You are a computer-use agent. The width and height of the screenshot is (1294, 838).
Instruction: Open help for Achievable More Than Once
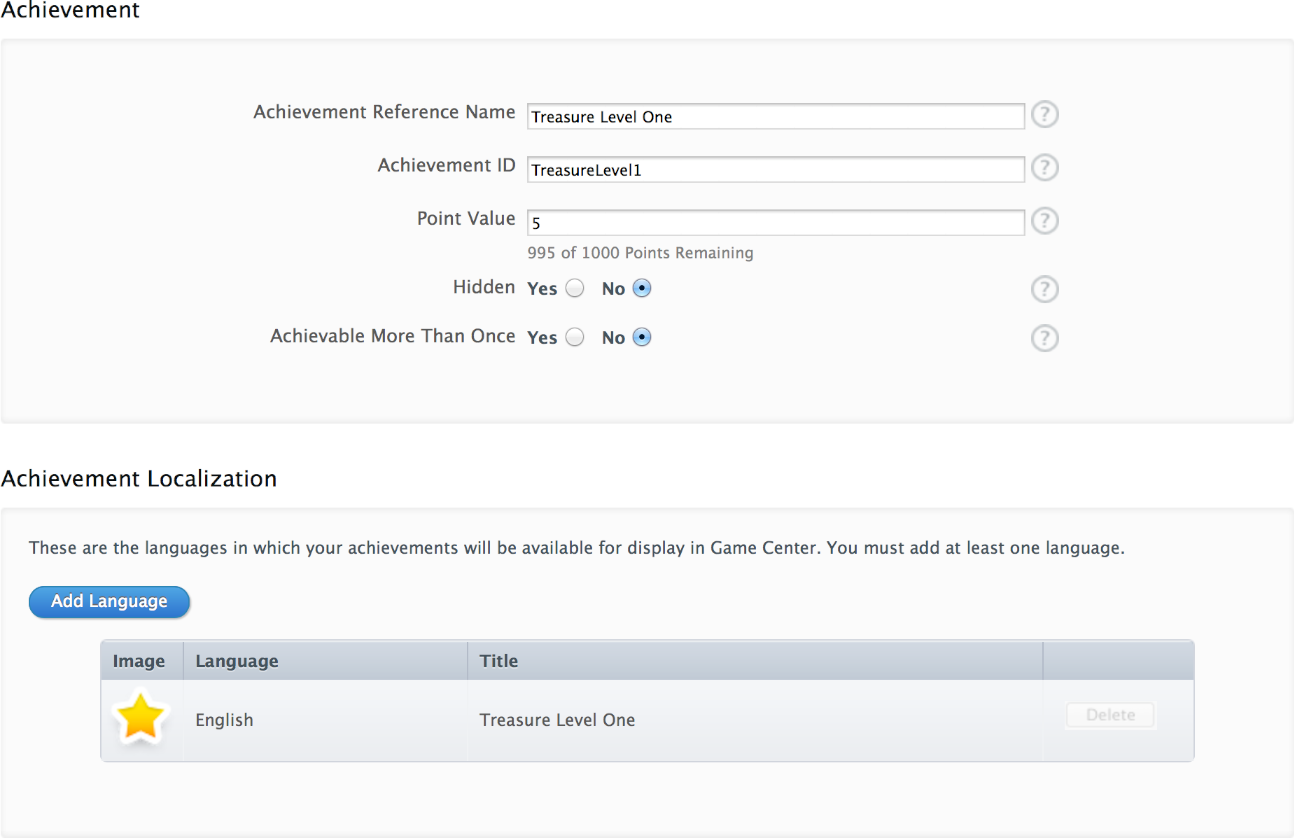click(1044, 338)
